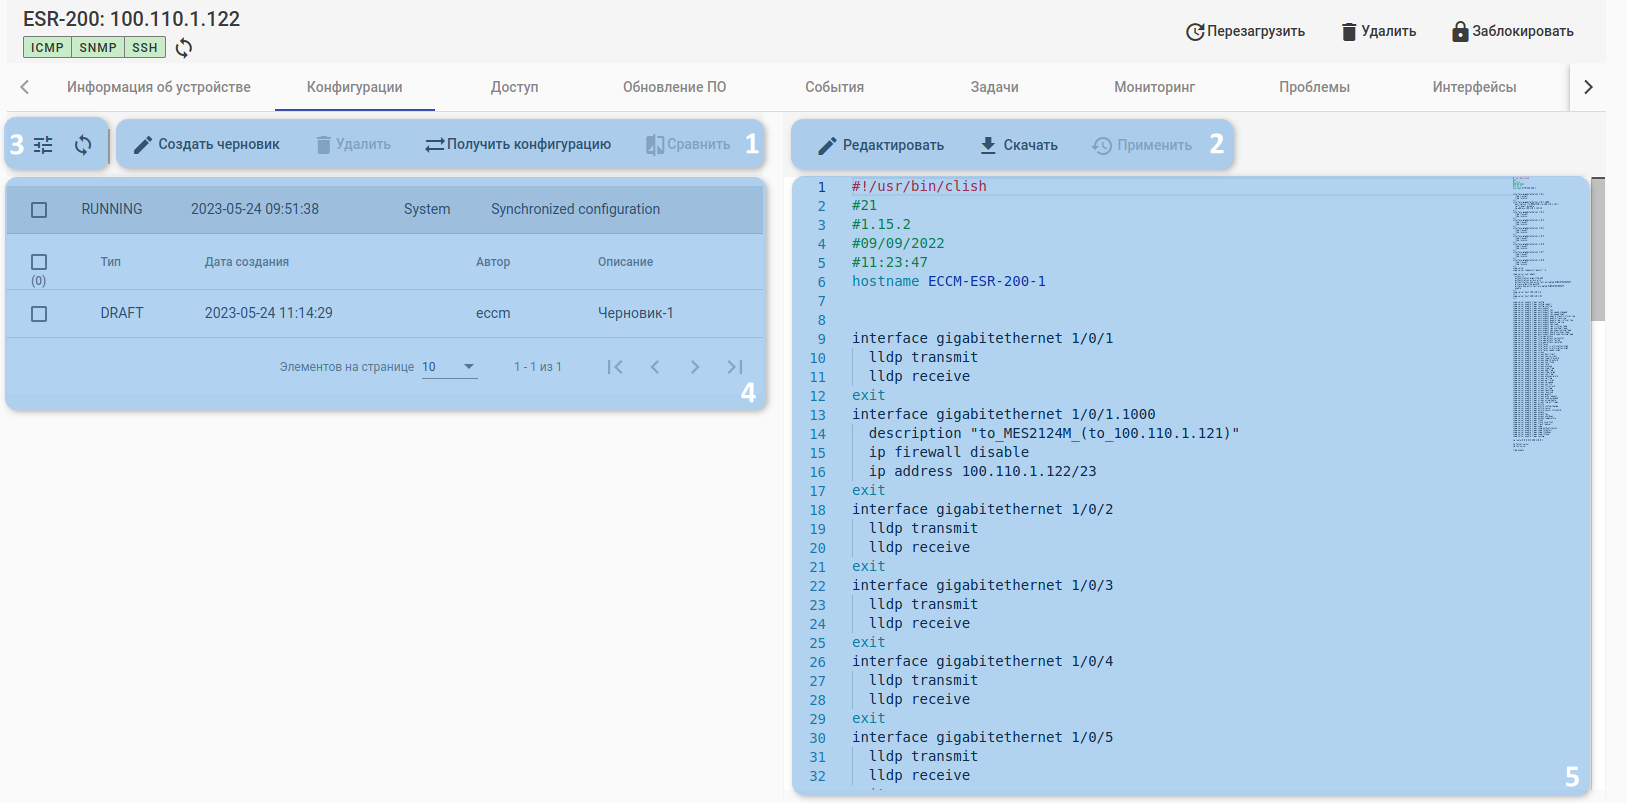
Task: Refresh the configuration list
Action: pos(83,145)
